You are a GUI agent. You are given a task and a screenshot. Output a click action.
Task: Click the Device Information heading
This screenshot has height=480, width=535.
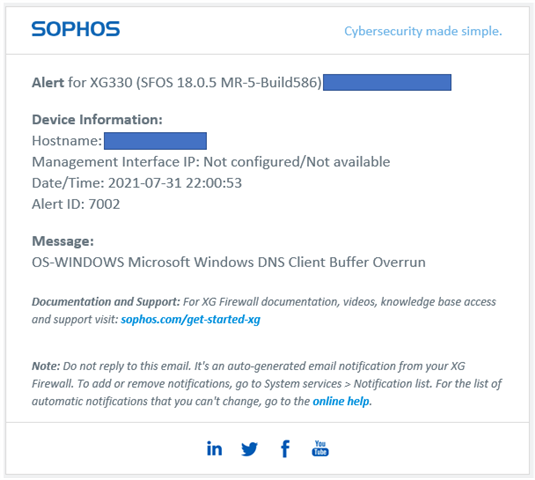97,119
